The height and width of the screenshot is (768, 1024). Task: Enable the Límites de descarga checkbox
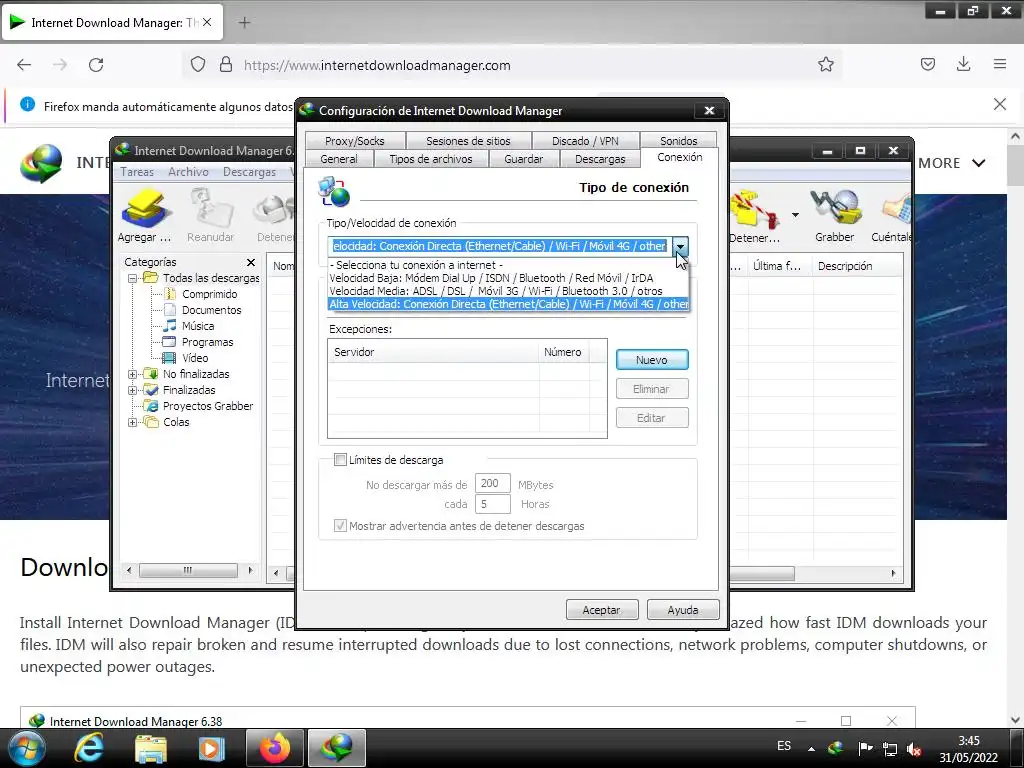340,460
